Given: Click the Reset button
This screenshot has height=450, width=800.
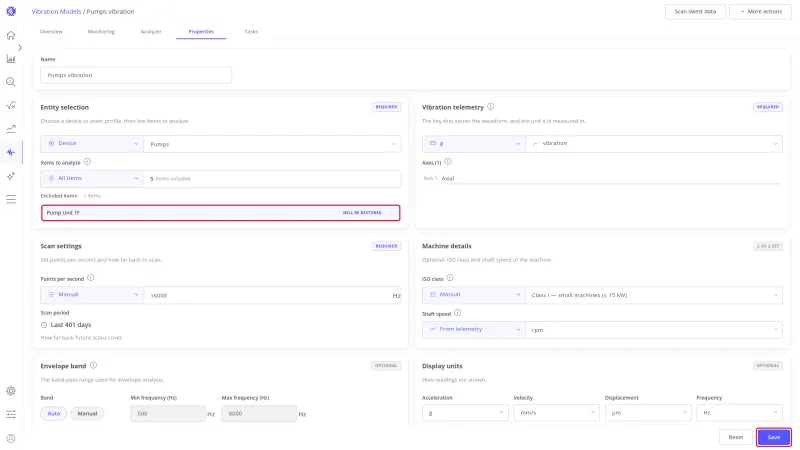Looking at the screenshot, I should [x=736, y=437].
